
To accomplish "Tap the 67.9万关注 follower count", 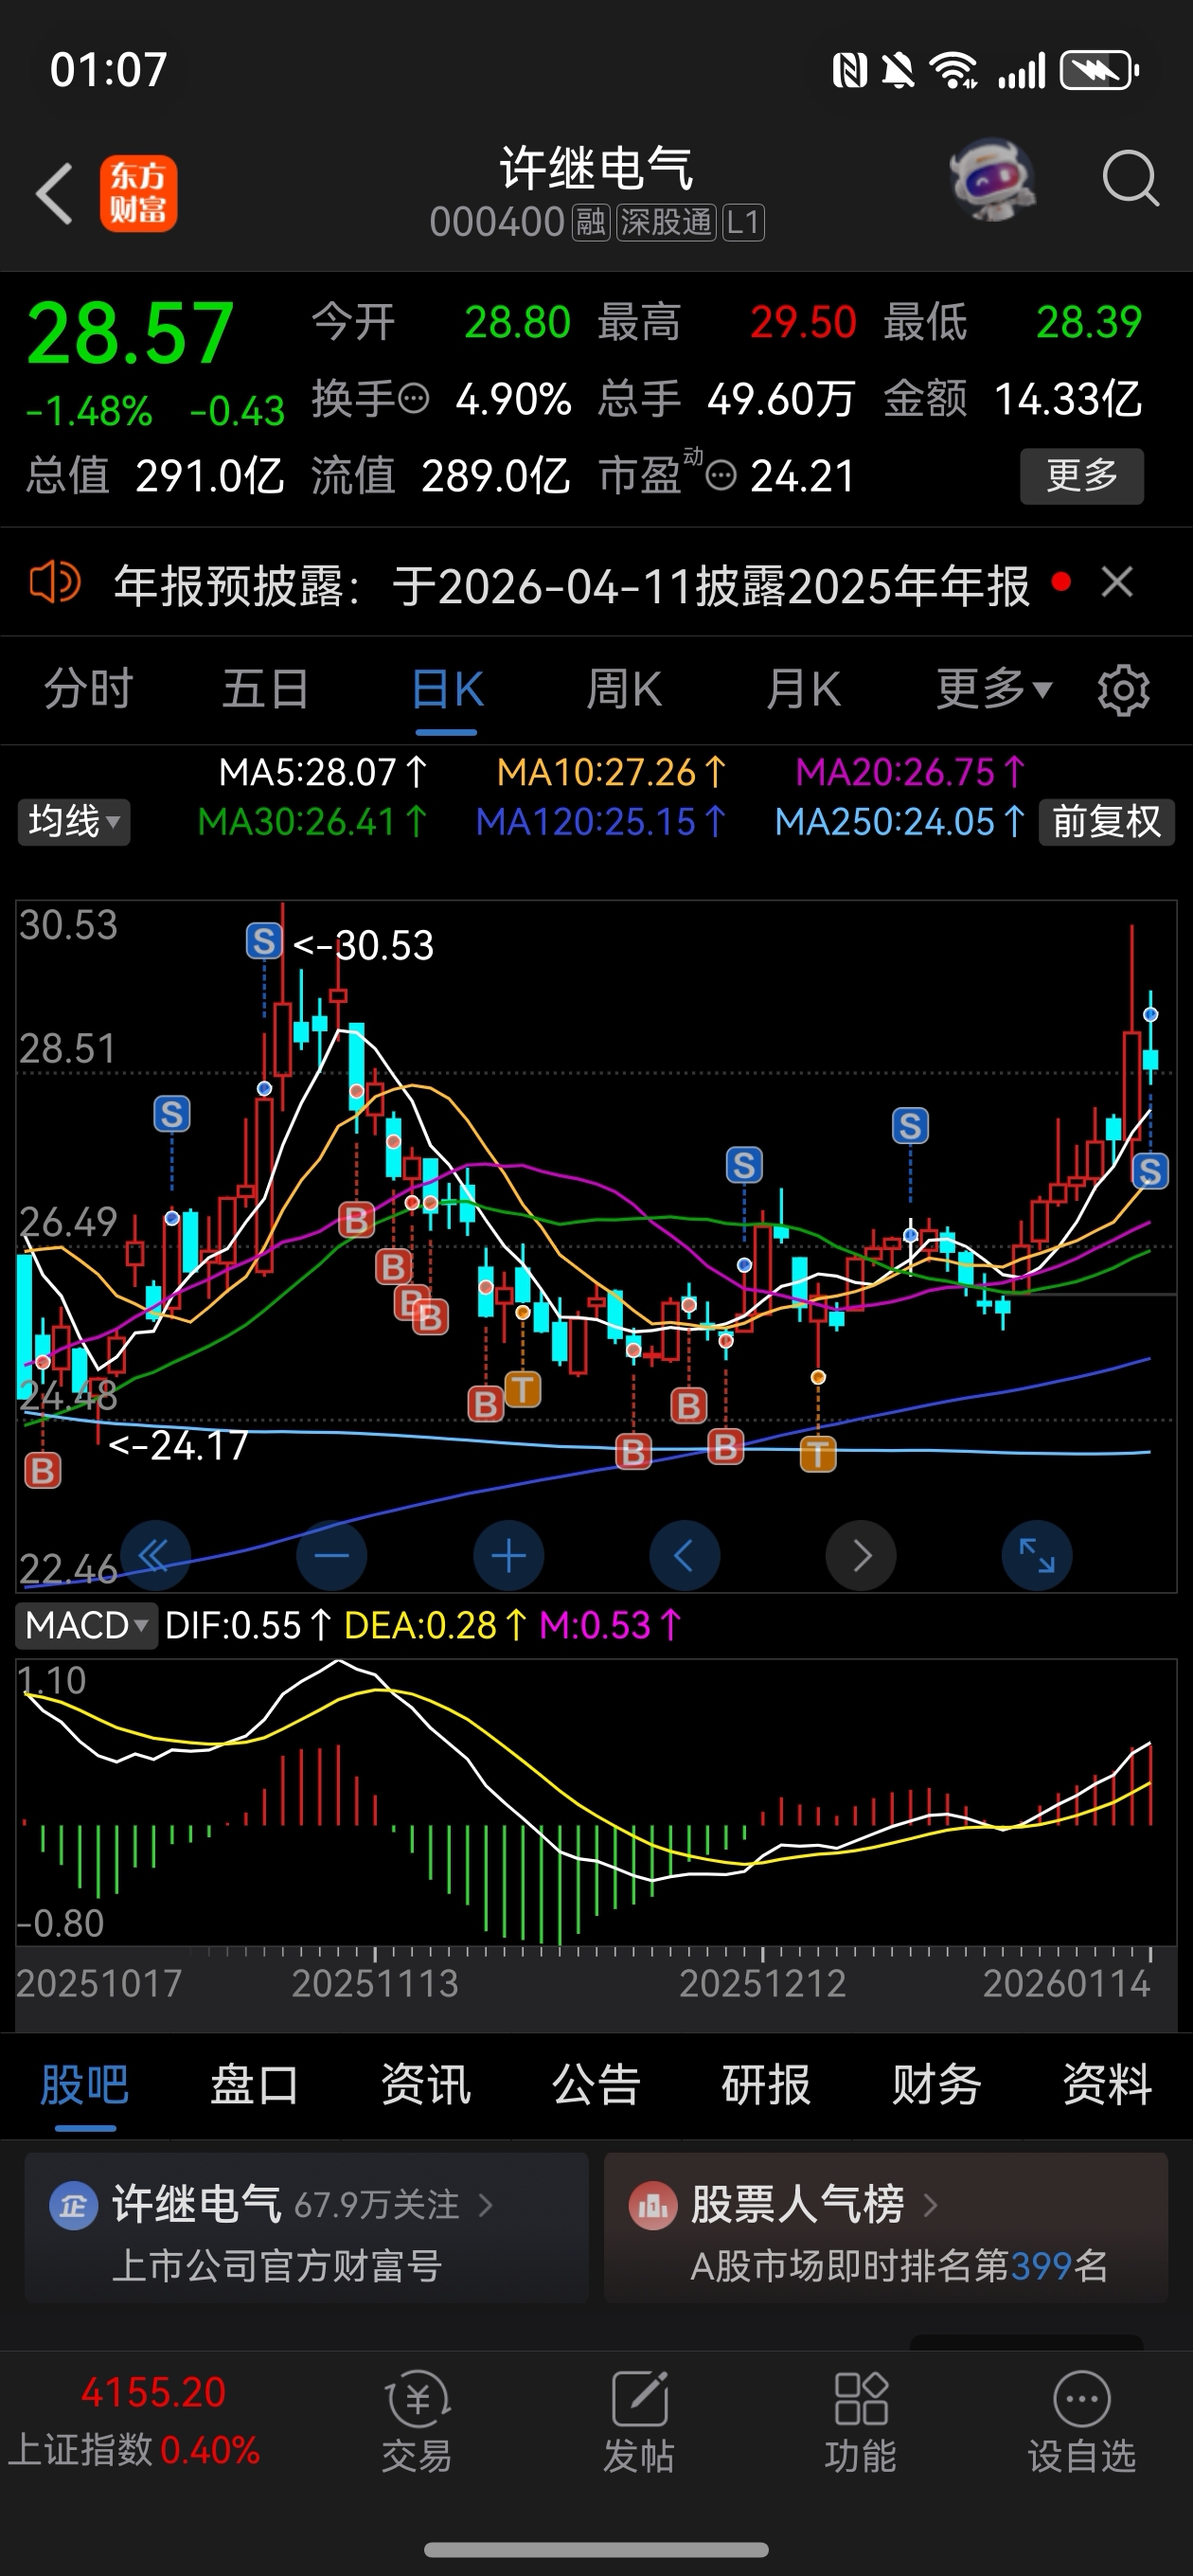I will (377, 2204).
